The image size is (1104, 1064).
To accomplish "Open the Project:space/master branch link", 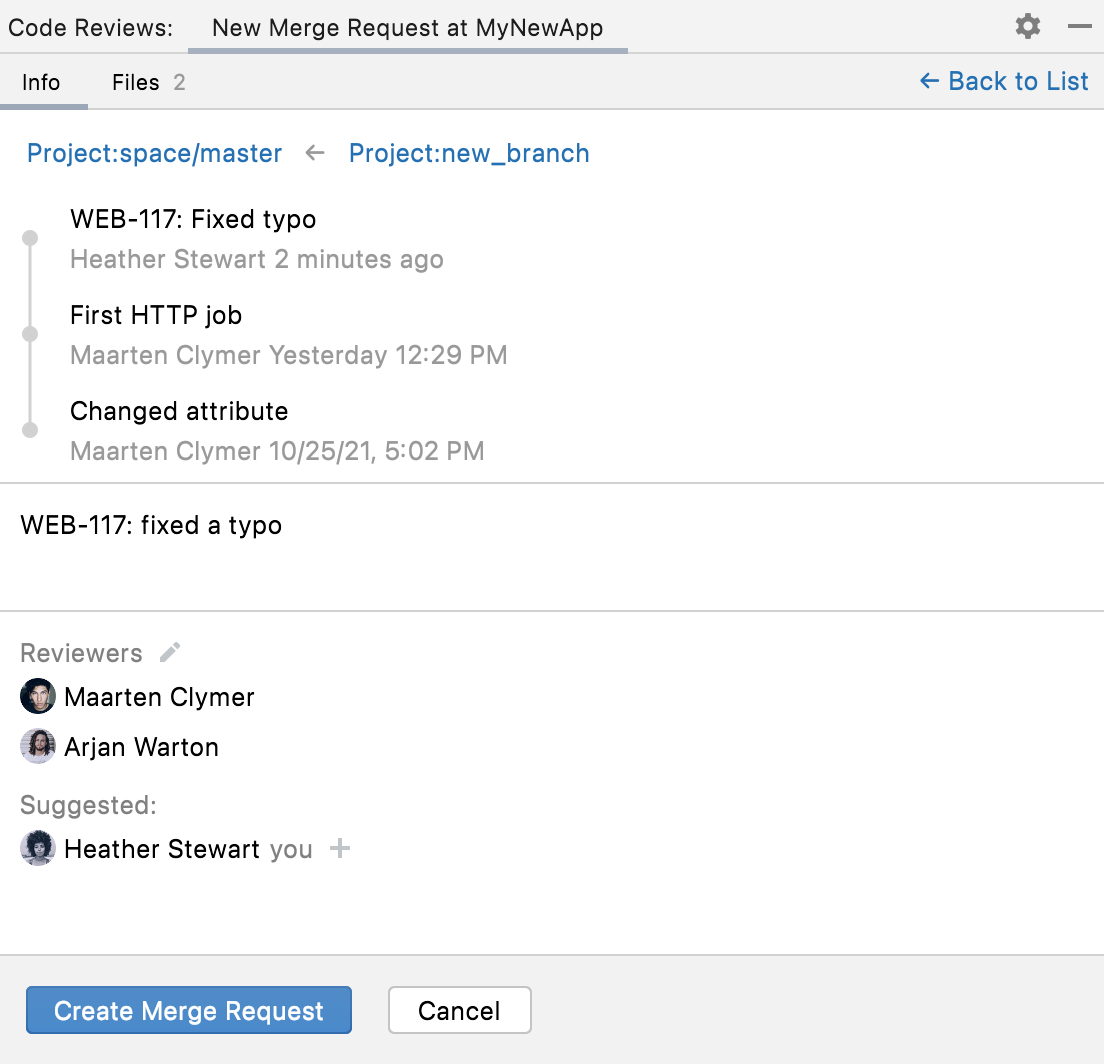I will point(154,153).
